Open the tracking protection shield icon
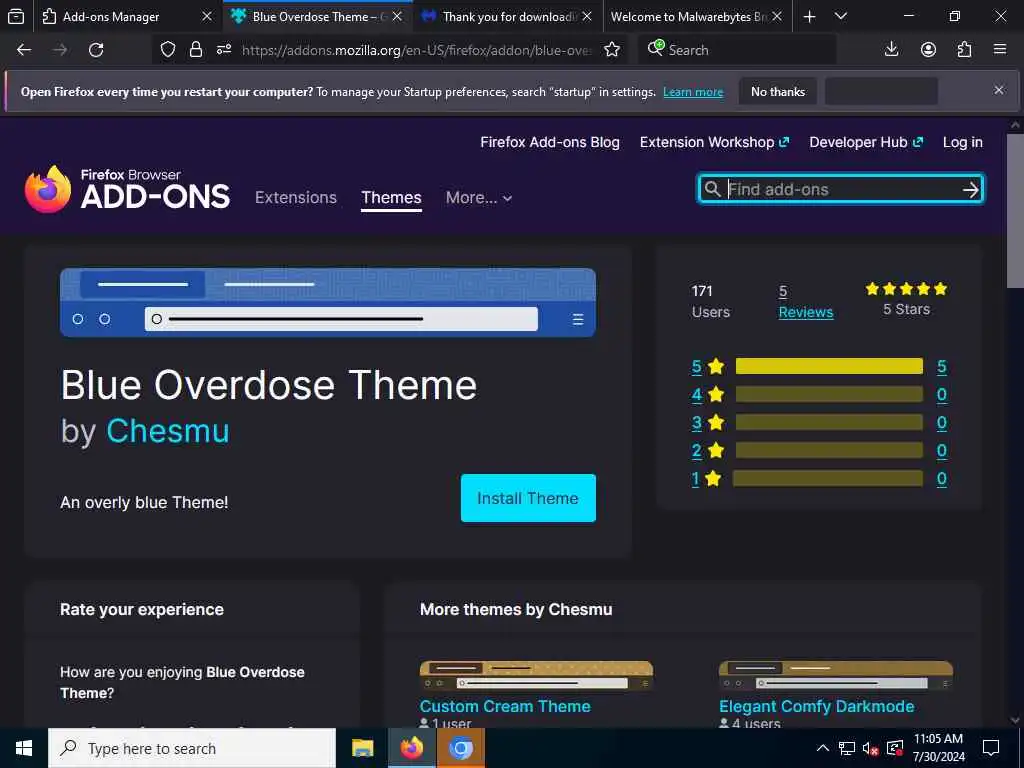This screenshot has width=1024, height=768. 168,50
